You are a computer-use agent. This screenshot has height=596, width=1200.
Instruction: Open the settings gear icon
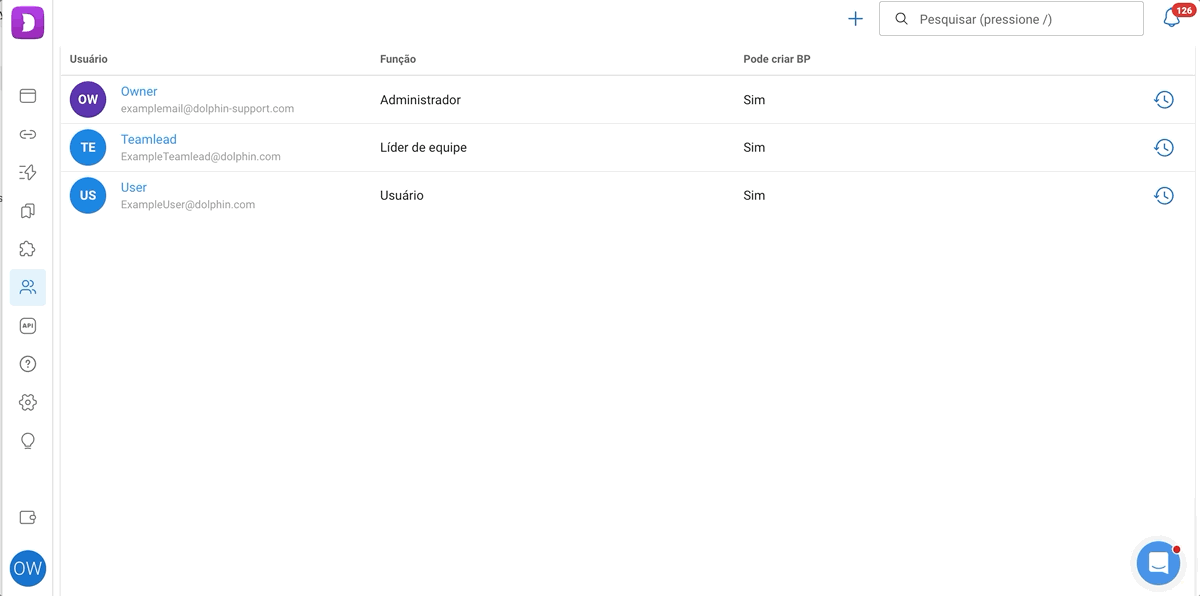click(x=28, y=402)
